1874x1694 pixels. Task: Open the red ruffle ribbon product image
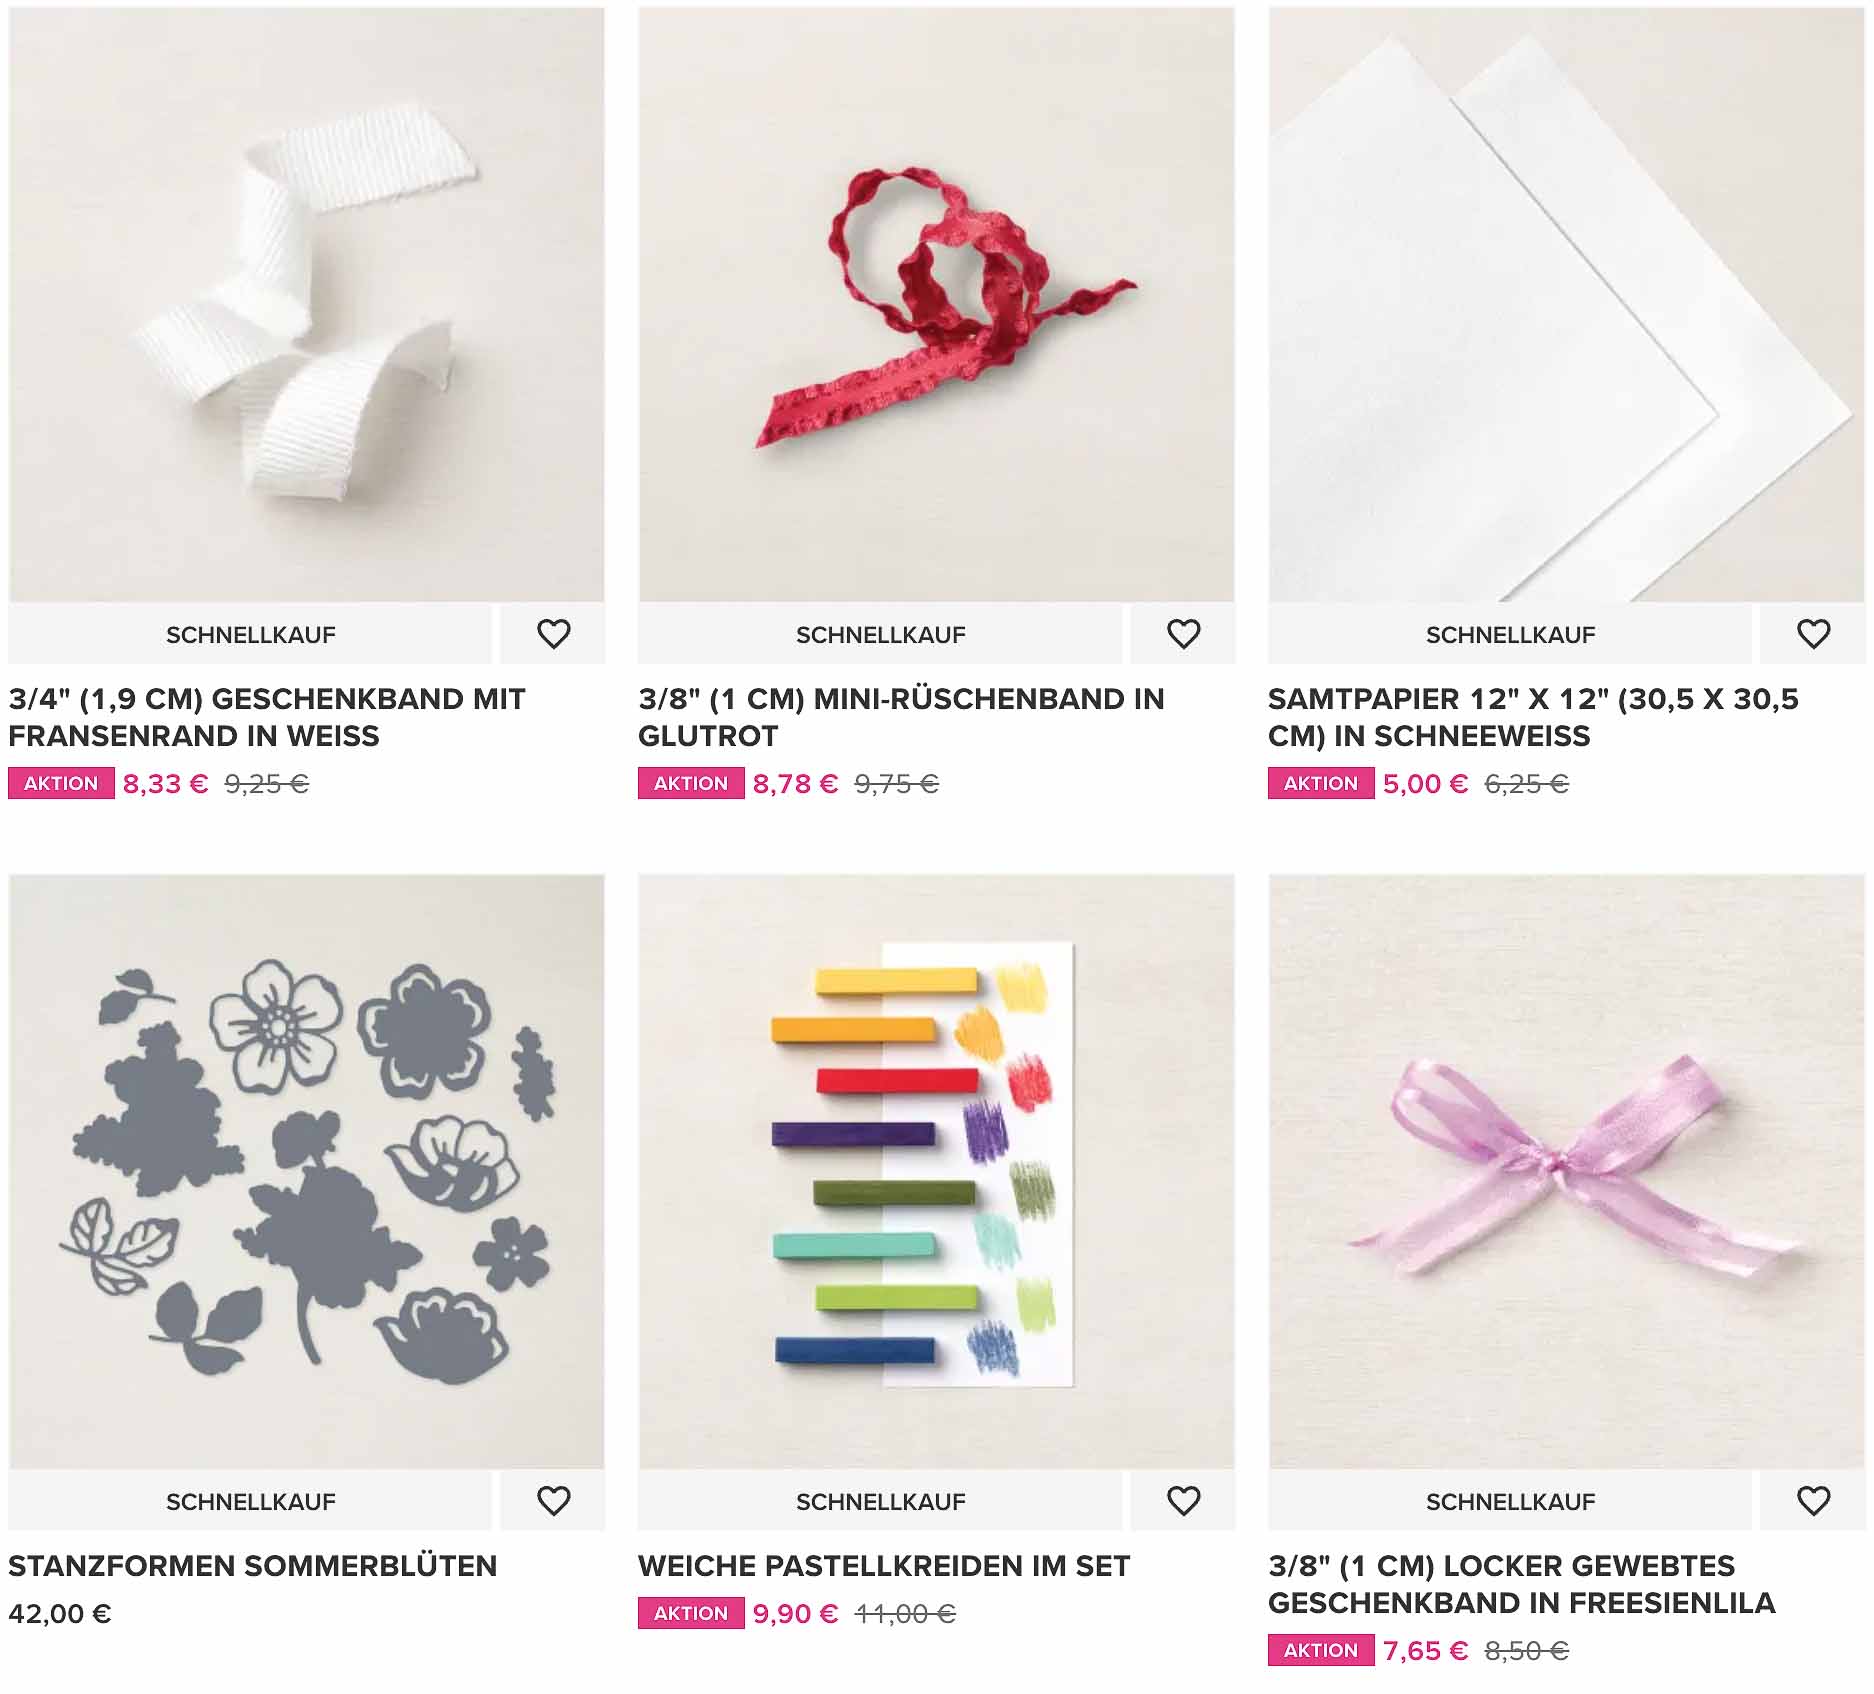click(936, 305)
